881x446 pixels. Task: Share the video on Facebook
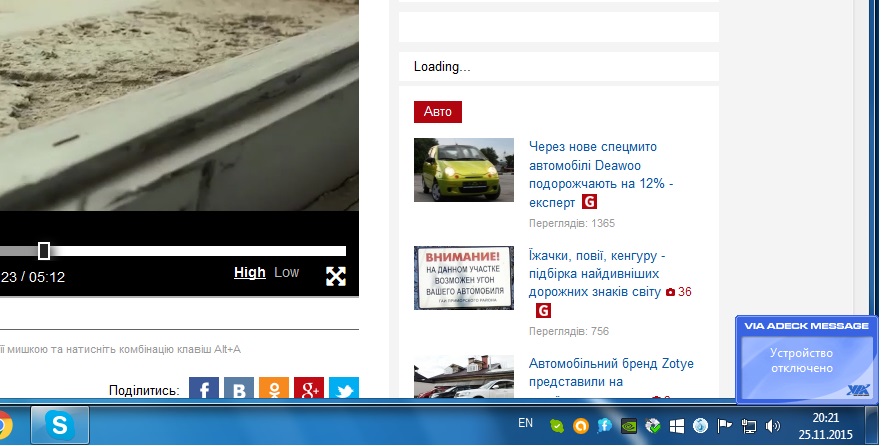204,390
